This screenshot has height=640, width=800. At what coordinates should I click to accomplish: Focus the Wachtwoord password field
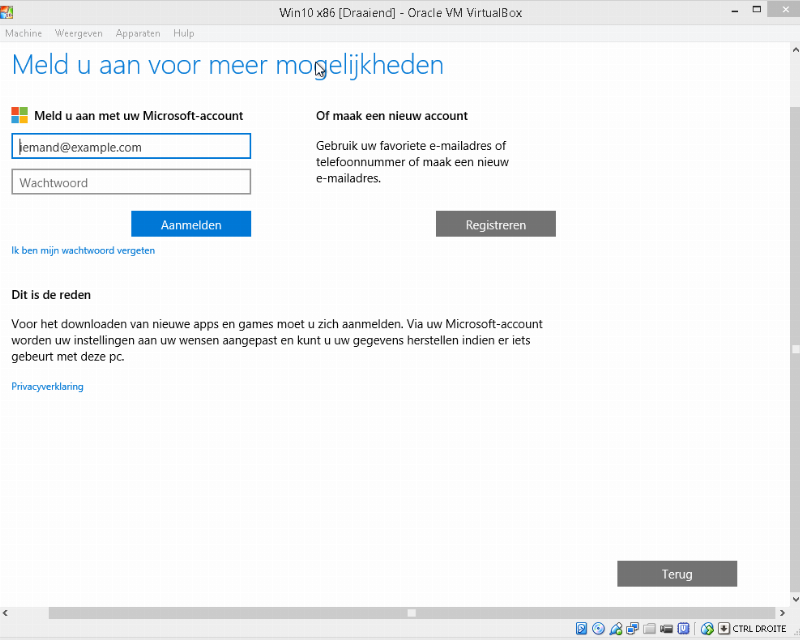(131, 182)
